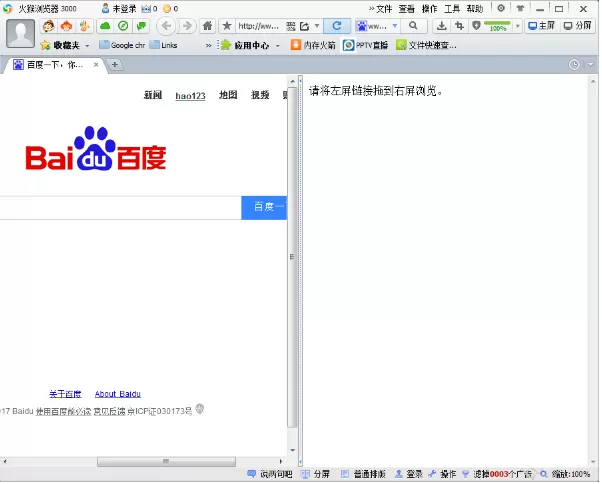Click the green 100% progress bar
The width and height of the screenshot is (602, 484).
click(x=497, y=26)
